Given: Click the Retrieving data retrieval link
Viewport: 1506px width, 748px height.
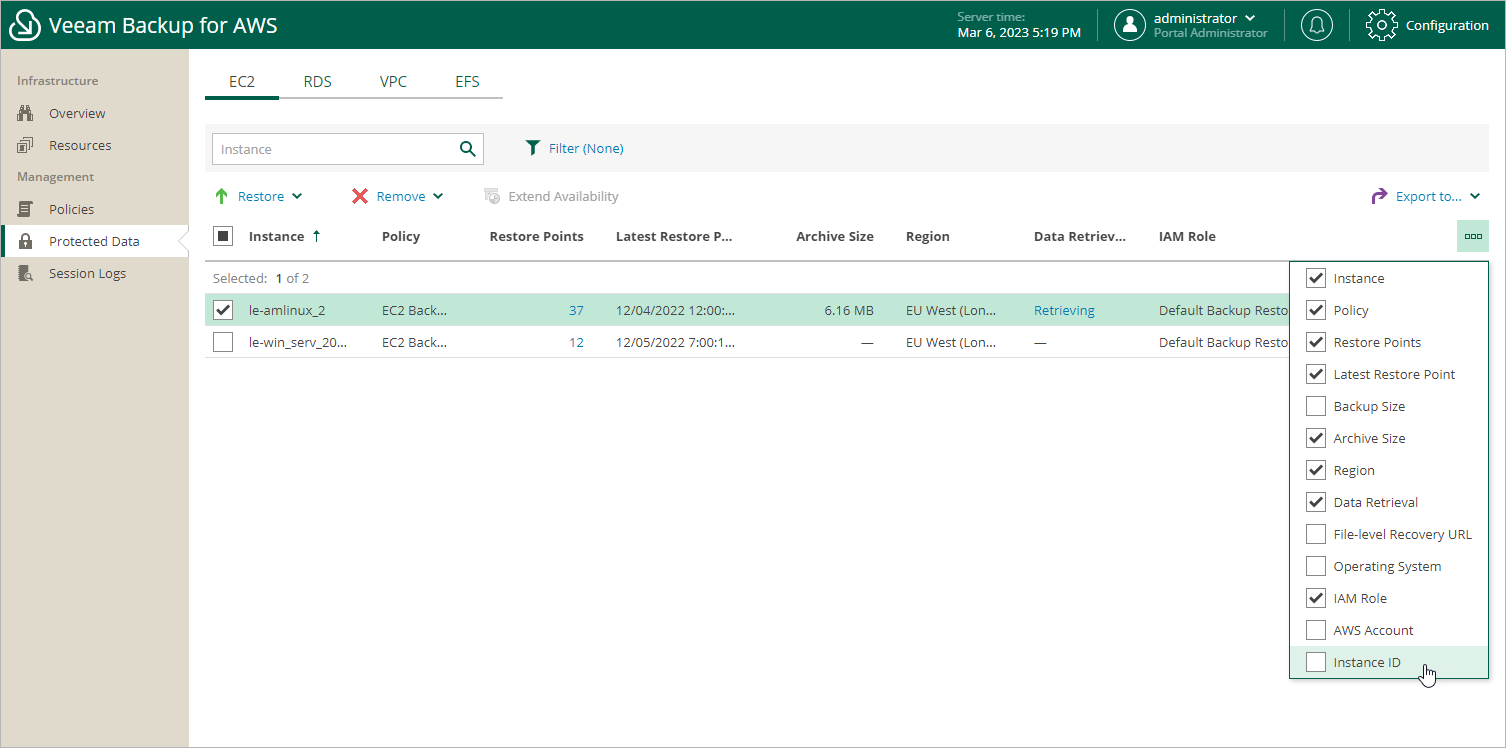Looking at the screenshot, I should 1063,310.
